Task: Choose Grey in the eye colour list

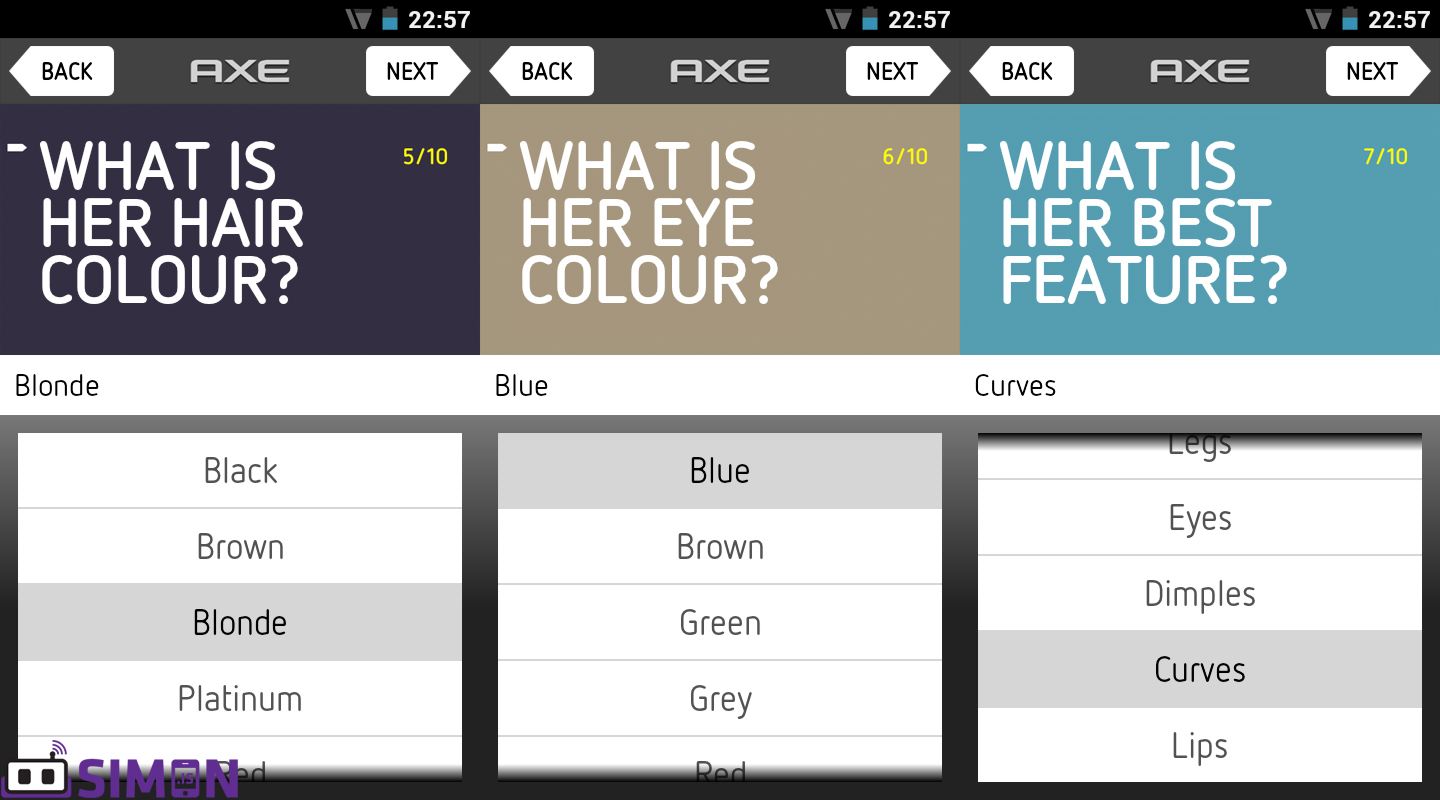Action: click(720, 699)
